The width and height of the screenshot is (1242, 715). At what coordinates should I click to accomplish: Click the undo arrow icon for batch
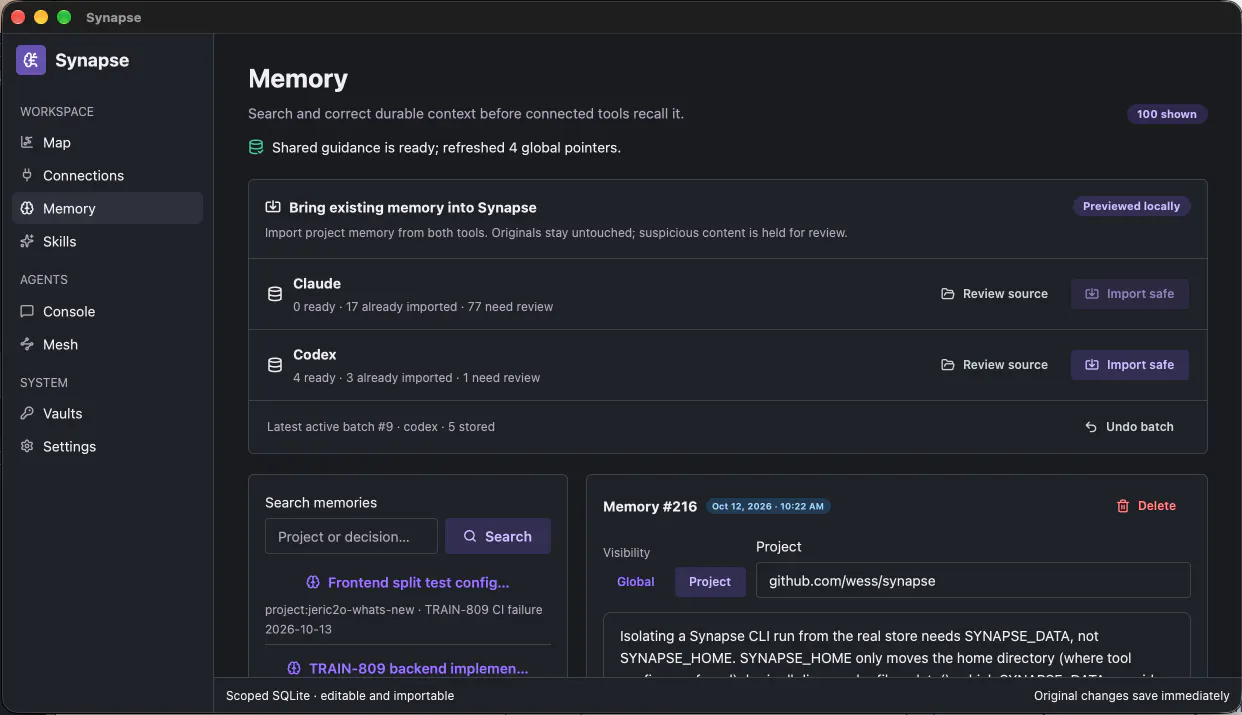coord(1091,427)
